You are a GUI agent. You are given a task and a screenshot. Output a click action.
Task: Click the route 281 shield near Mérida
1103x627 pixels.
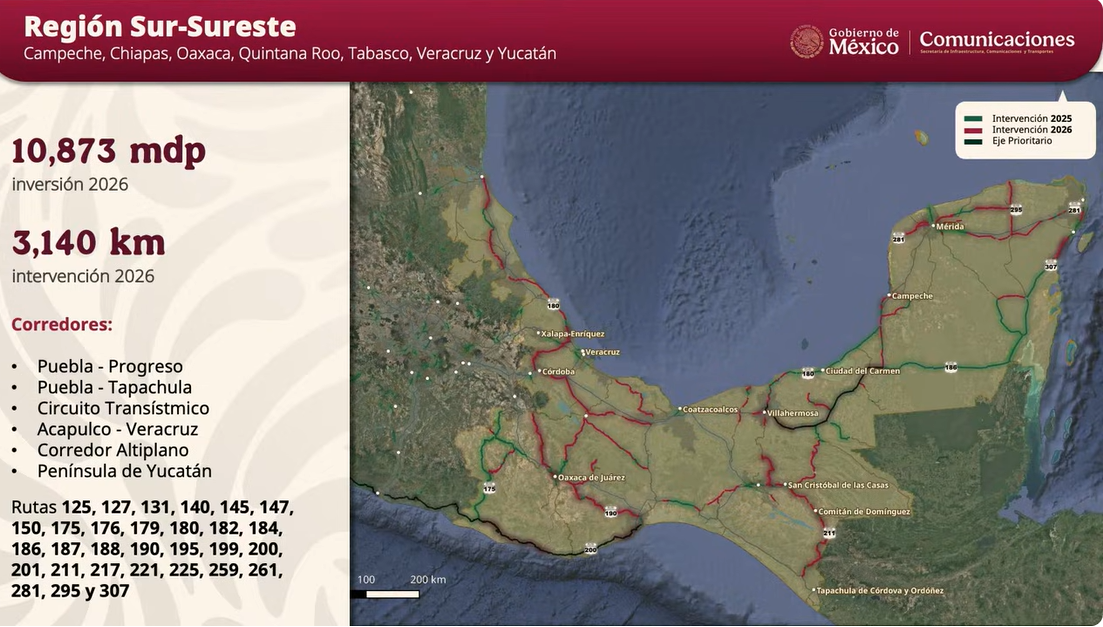click(x=897, y=239)
